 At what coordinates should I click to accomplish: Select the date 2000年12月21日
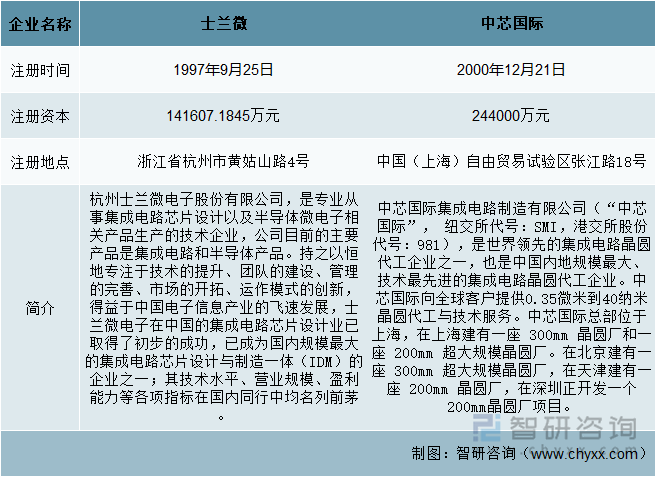click(511, 69)
